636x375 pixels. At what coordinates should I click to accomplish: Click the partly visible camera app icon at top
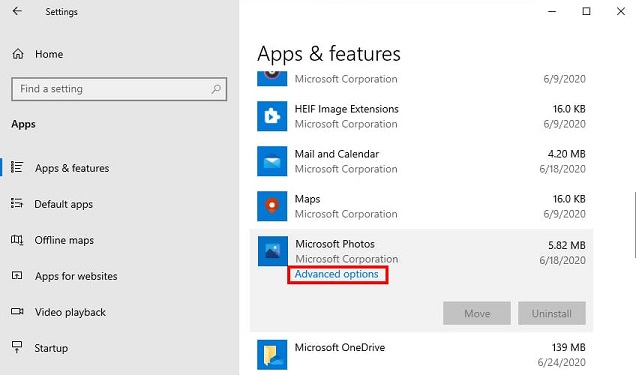coord(272,79)
